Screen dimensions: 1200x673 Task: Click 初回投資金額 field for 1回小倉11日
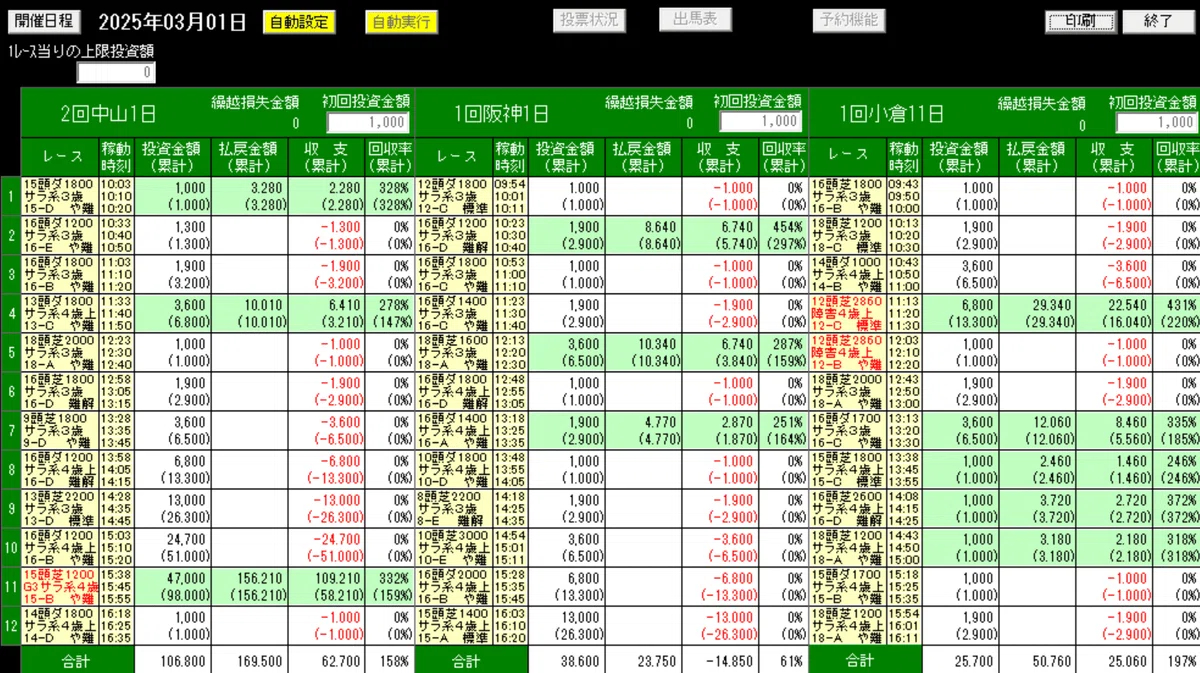[x=1156, y=121]
